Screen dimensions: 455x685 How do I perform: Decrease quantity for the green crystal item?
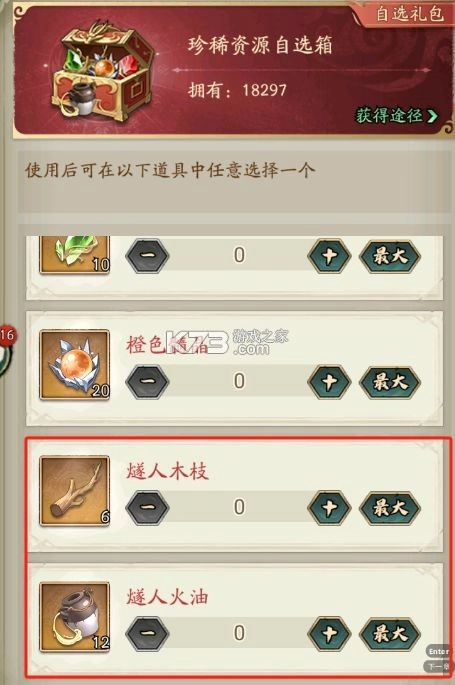tap(148, 256)
